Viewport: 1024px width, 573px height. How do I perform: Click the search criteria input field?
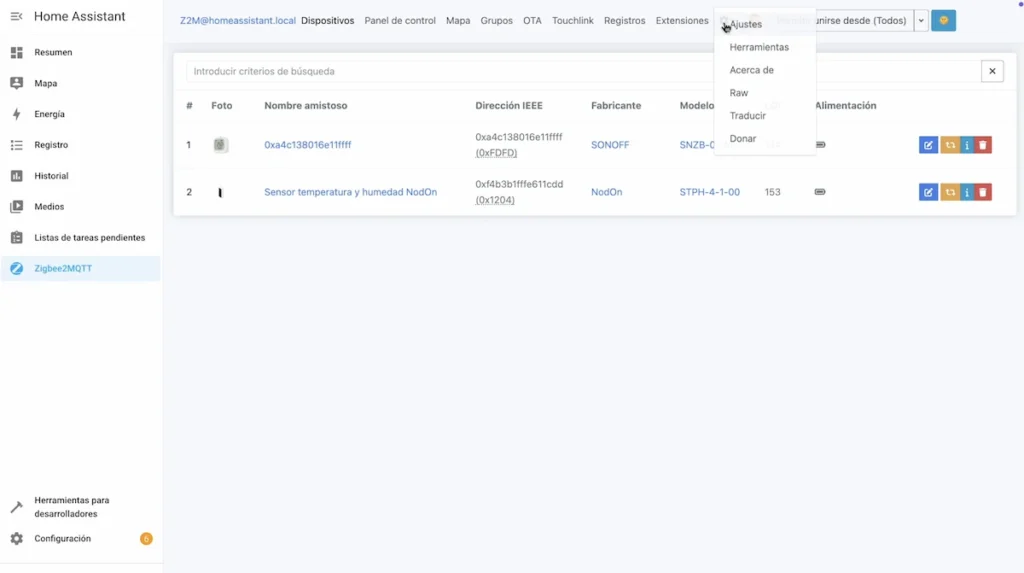(580, 71)
